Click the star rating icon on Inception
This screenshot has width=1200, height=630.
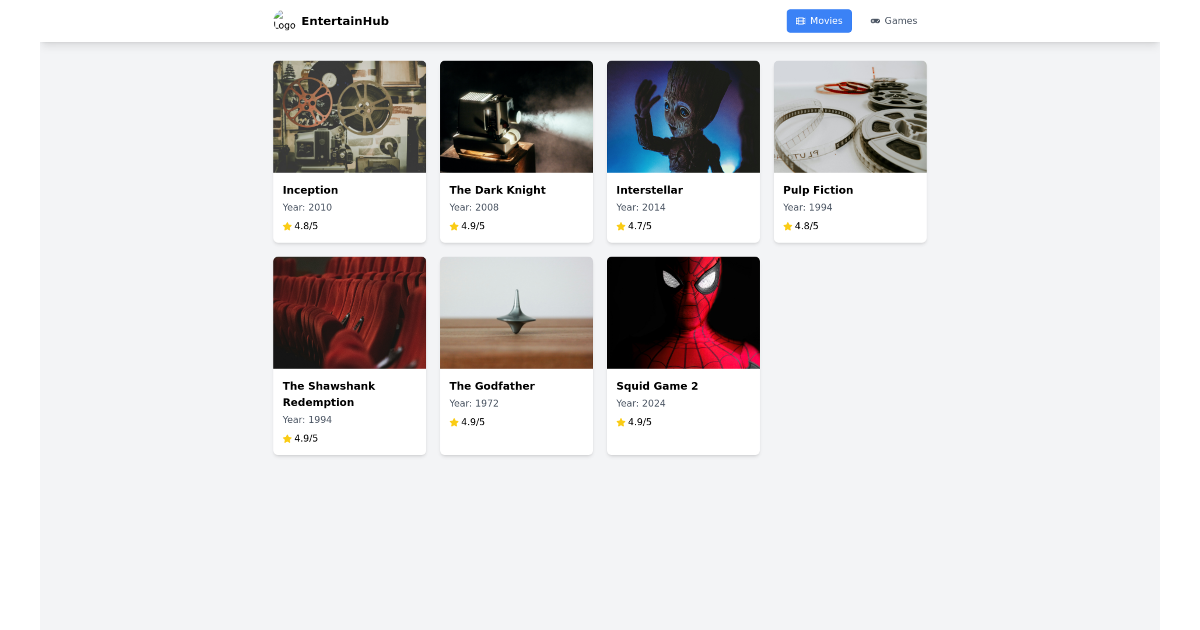(x=287, y=226)
